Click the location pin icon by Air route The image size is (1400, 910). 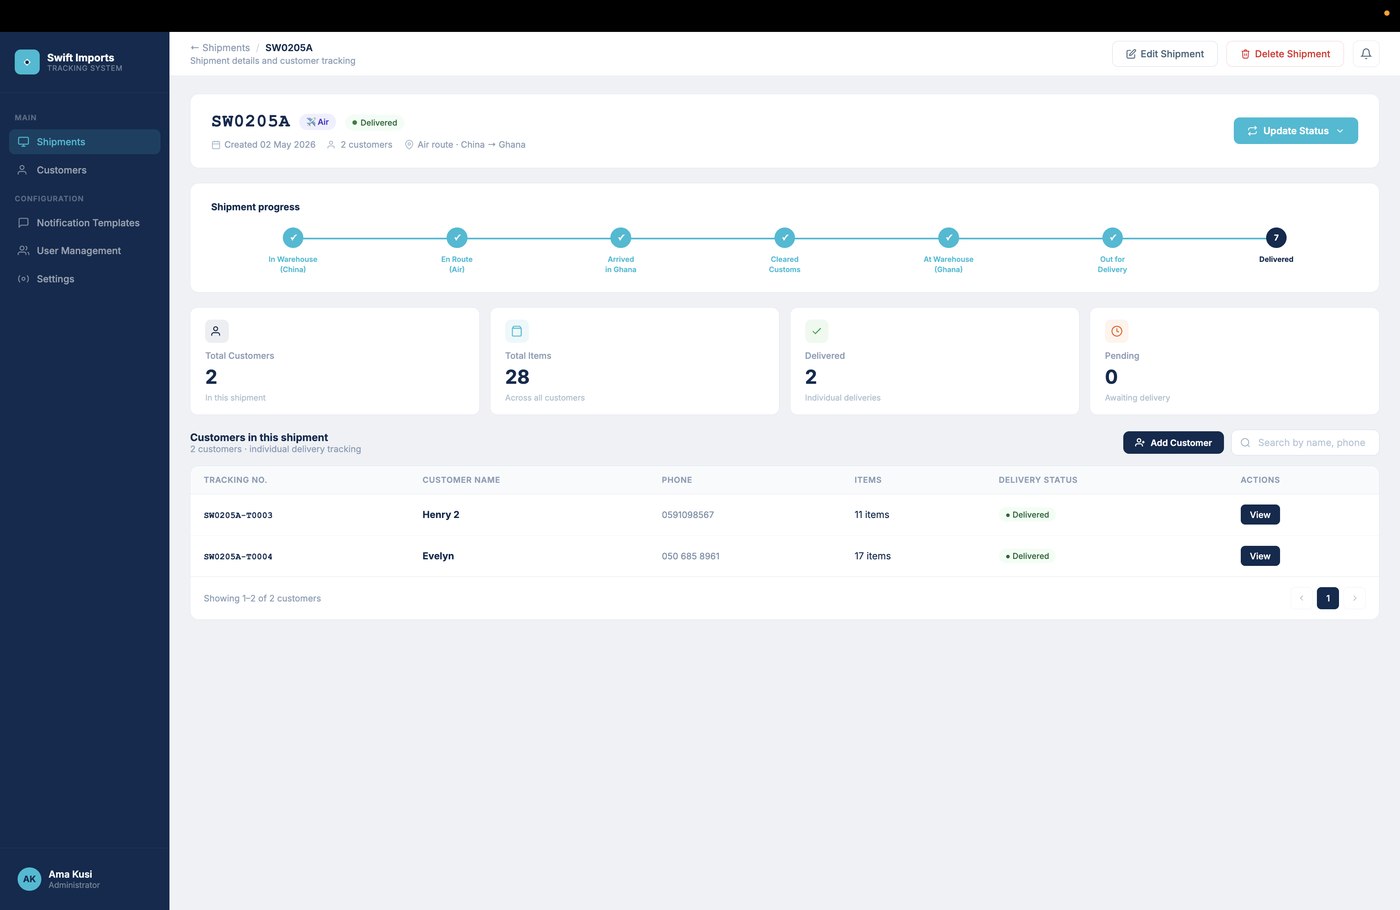[409, 145]
